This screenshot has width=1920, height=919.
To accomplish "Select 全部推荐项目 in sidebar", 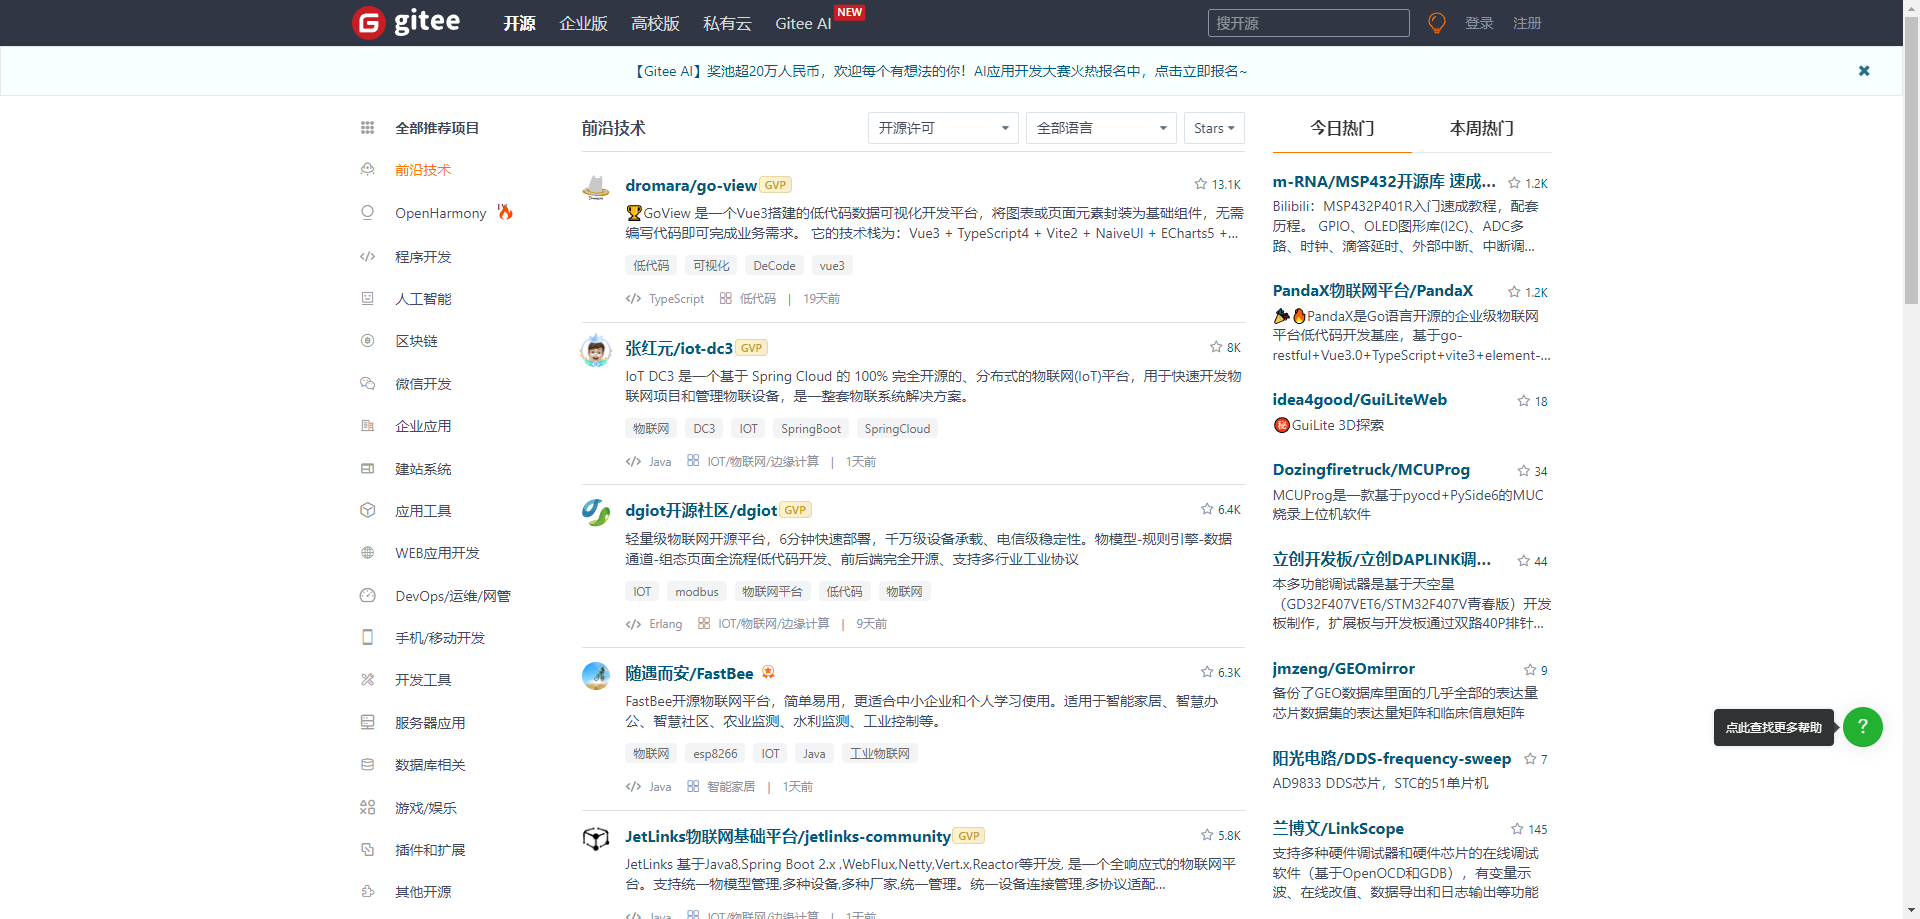I will point(437,128).
